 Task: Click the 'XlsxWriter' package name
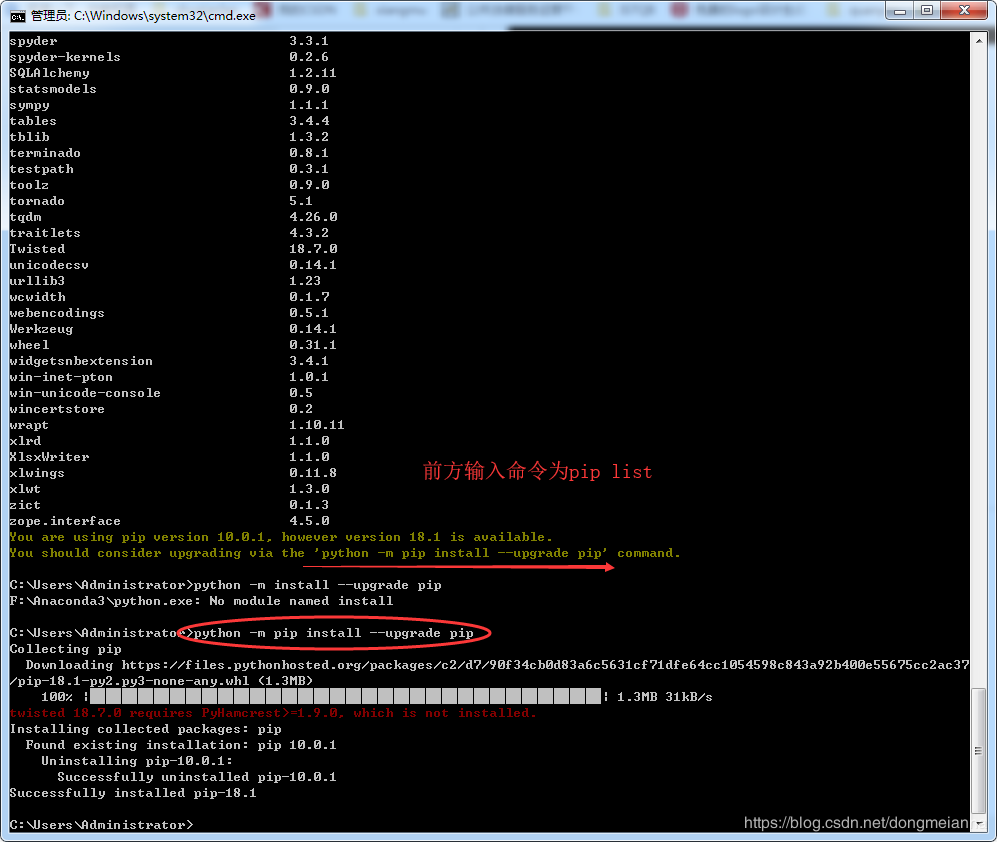coord(49,457)
